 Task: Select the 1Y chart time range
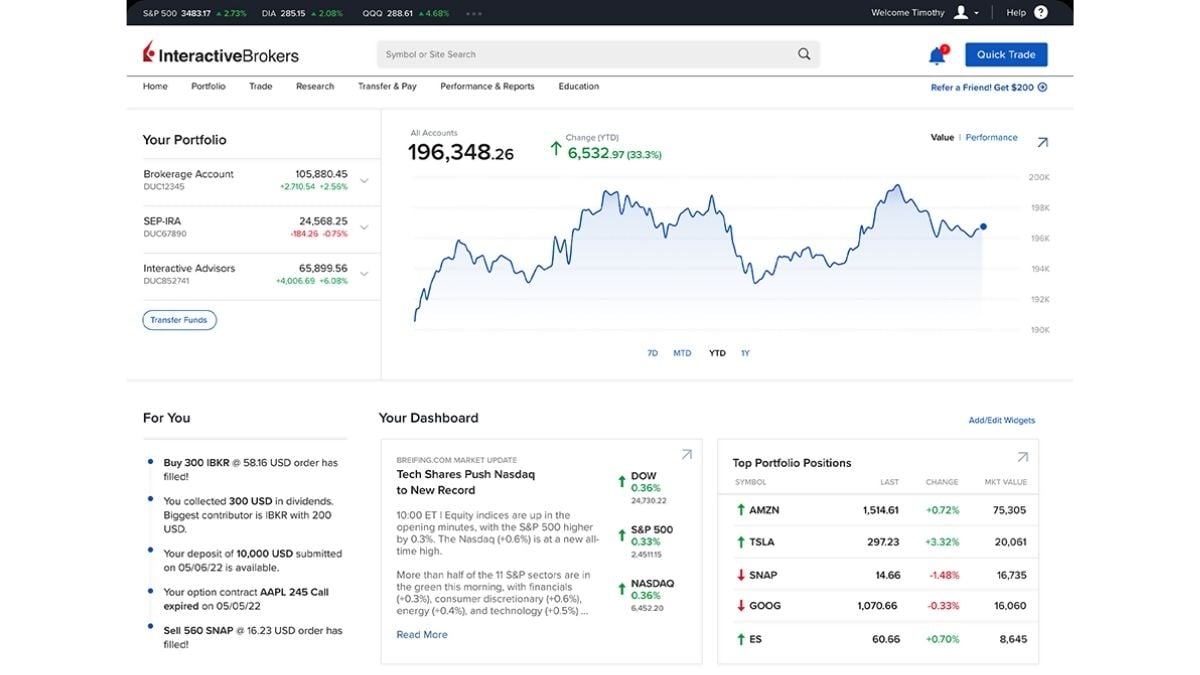[744, 353]
